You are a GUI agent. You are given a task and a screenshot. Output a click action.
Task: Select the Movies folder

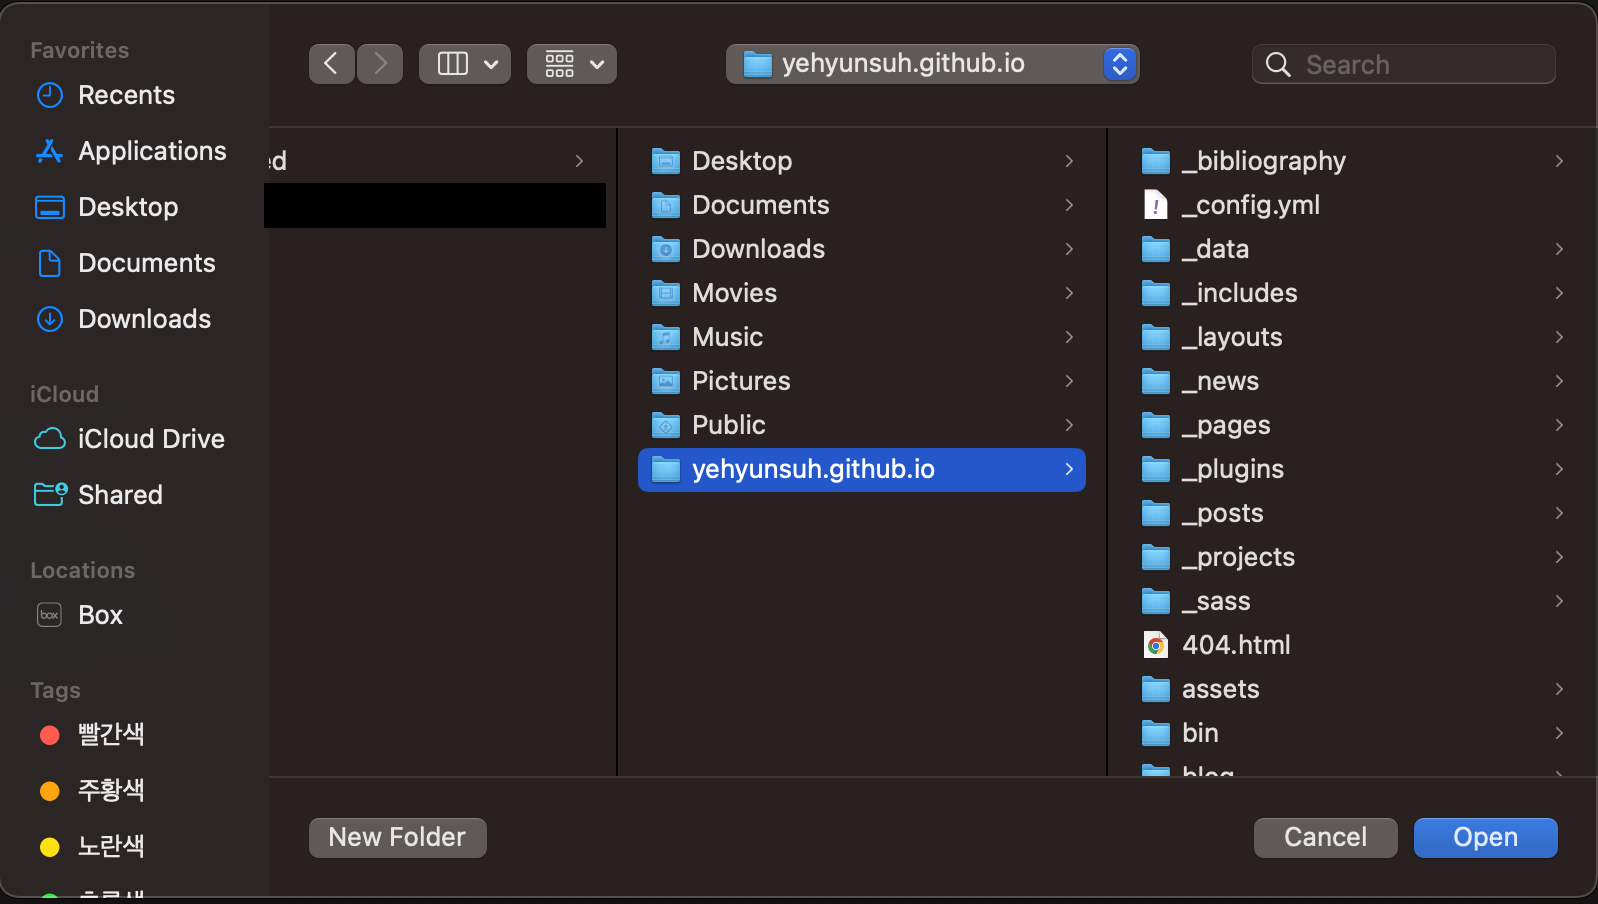pyautogui.click(x=862, y=293)
